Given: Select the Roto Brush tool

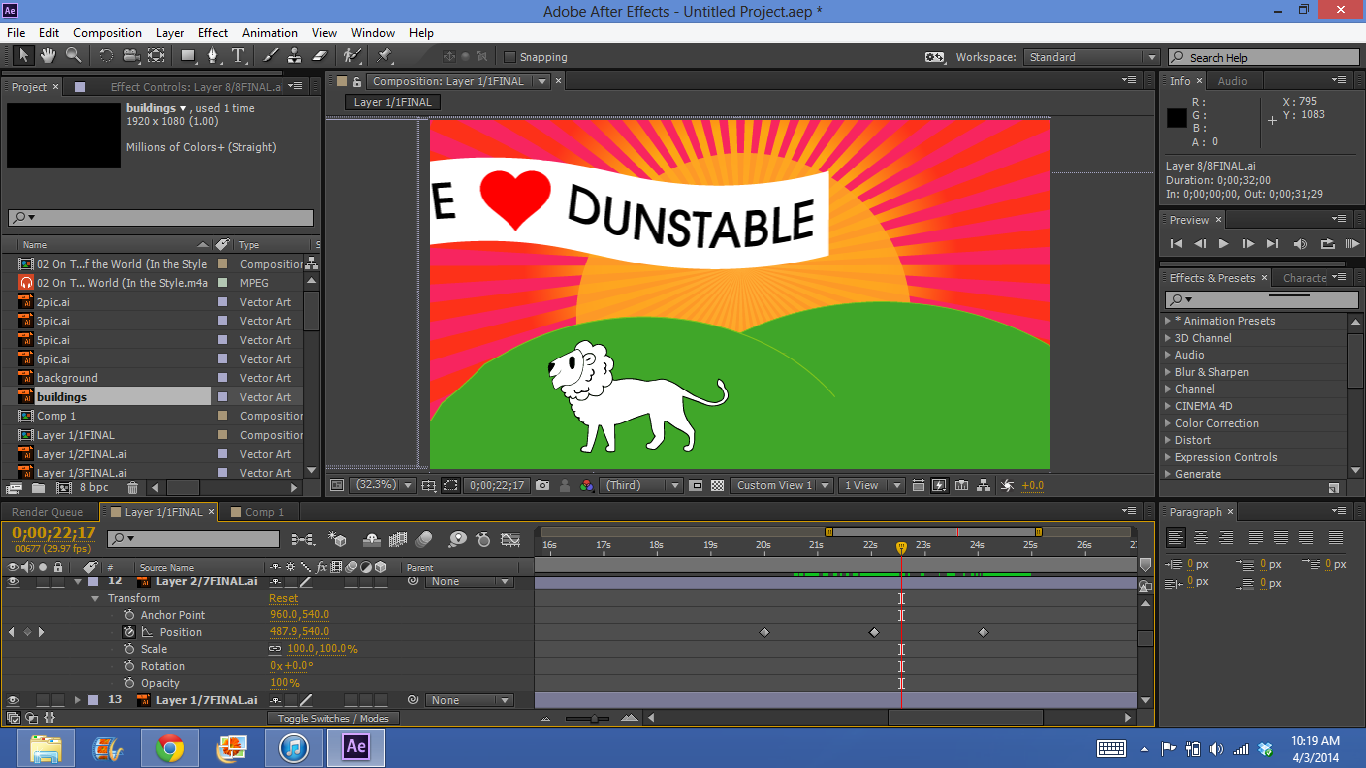Looking at the screenshot, I should (352, 56).
